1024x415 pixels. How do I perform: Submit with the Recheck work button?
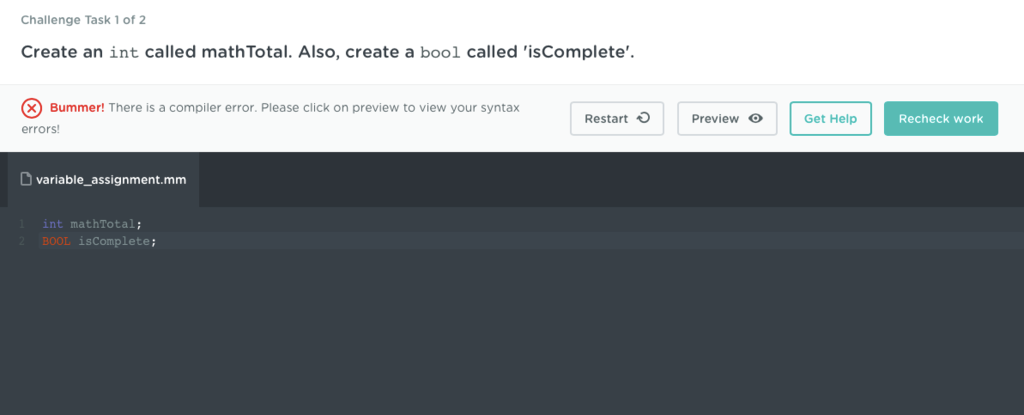(940, 118)
